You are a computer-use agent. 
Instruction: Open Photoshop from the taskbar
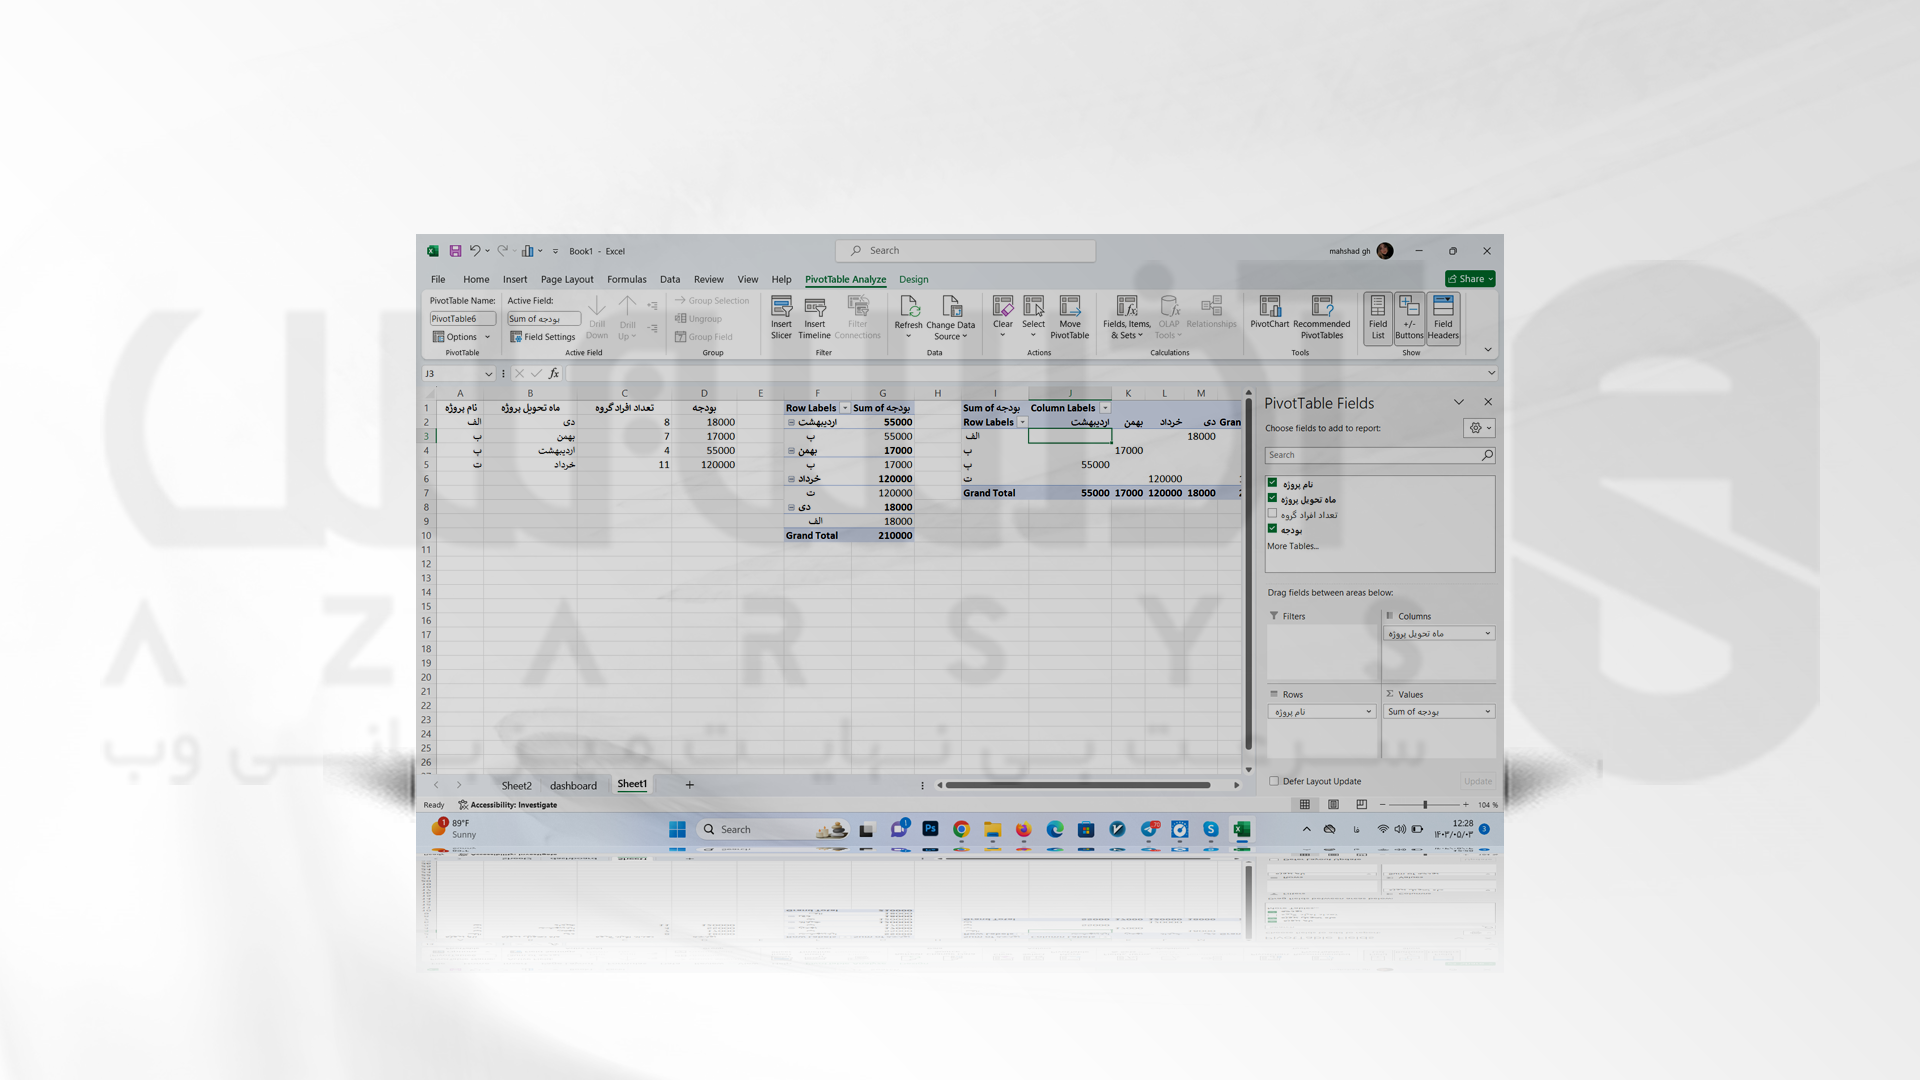(x=930, y=829)
